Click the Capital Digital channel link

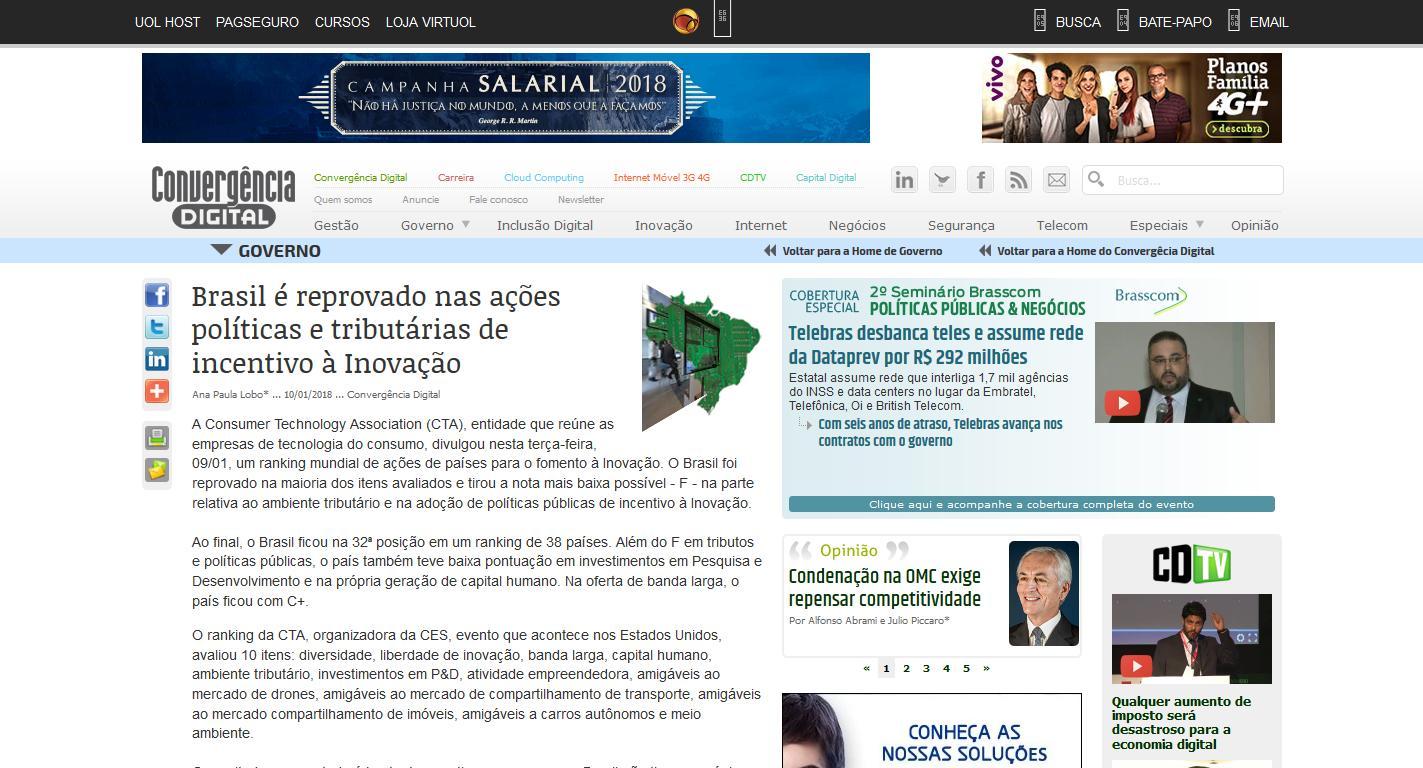point(826,178)
